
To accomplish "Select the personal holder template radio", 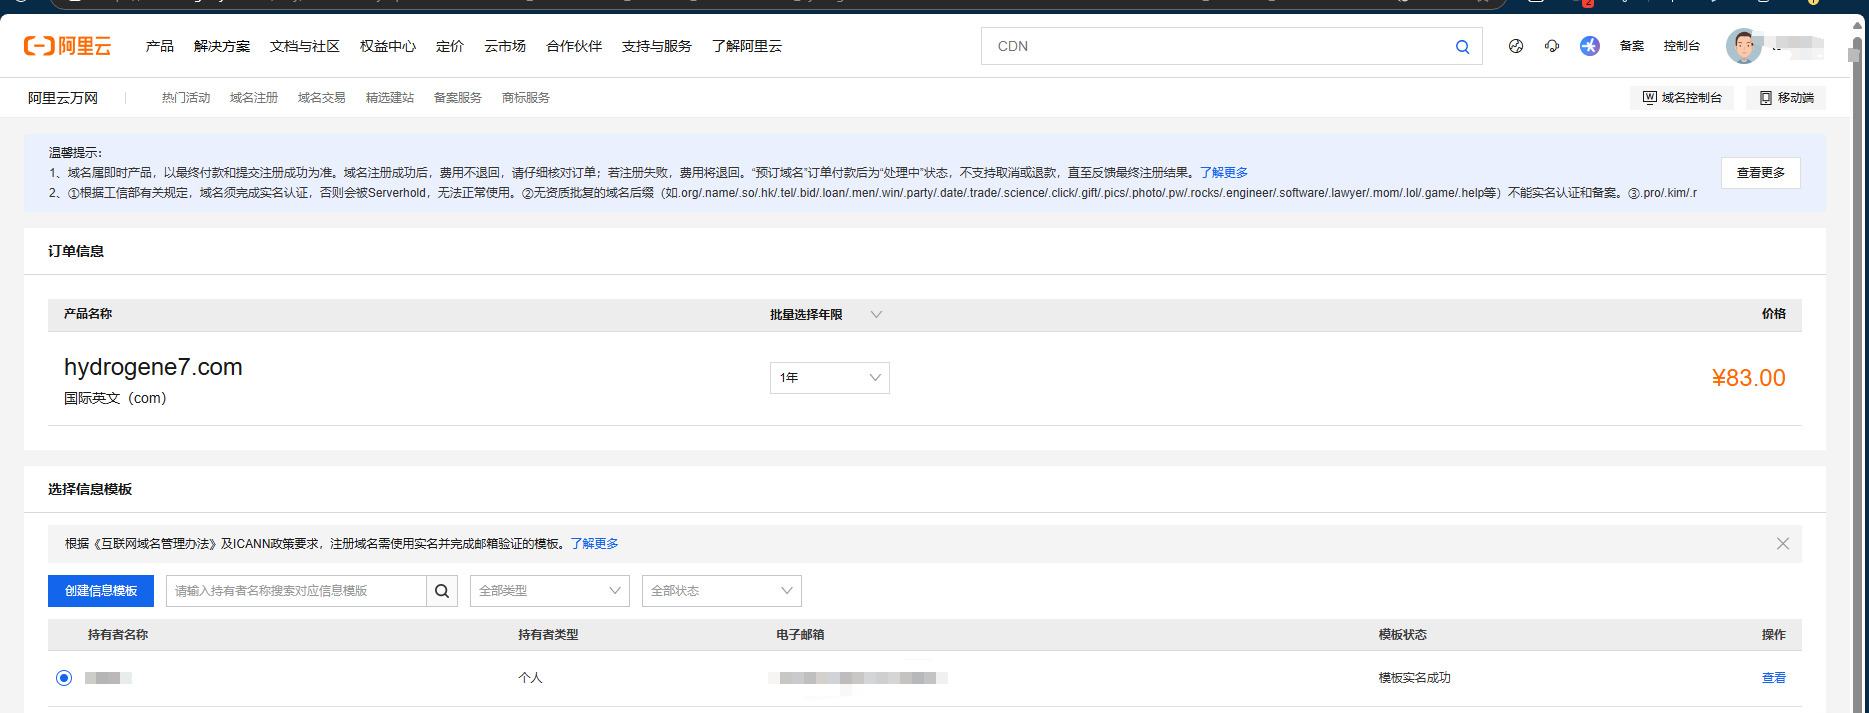I will 64,678.
